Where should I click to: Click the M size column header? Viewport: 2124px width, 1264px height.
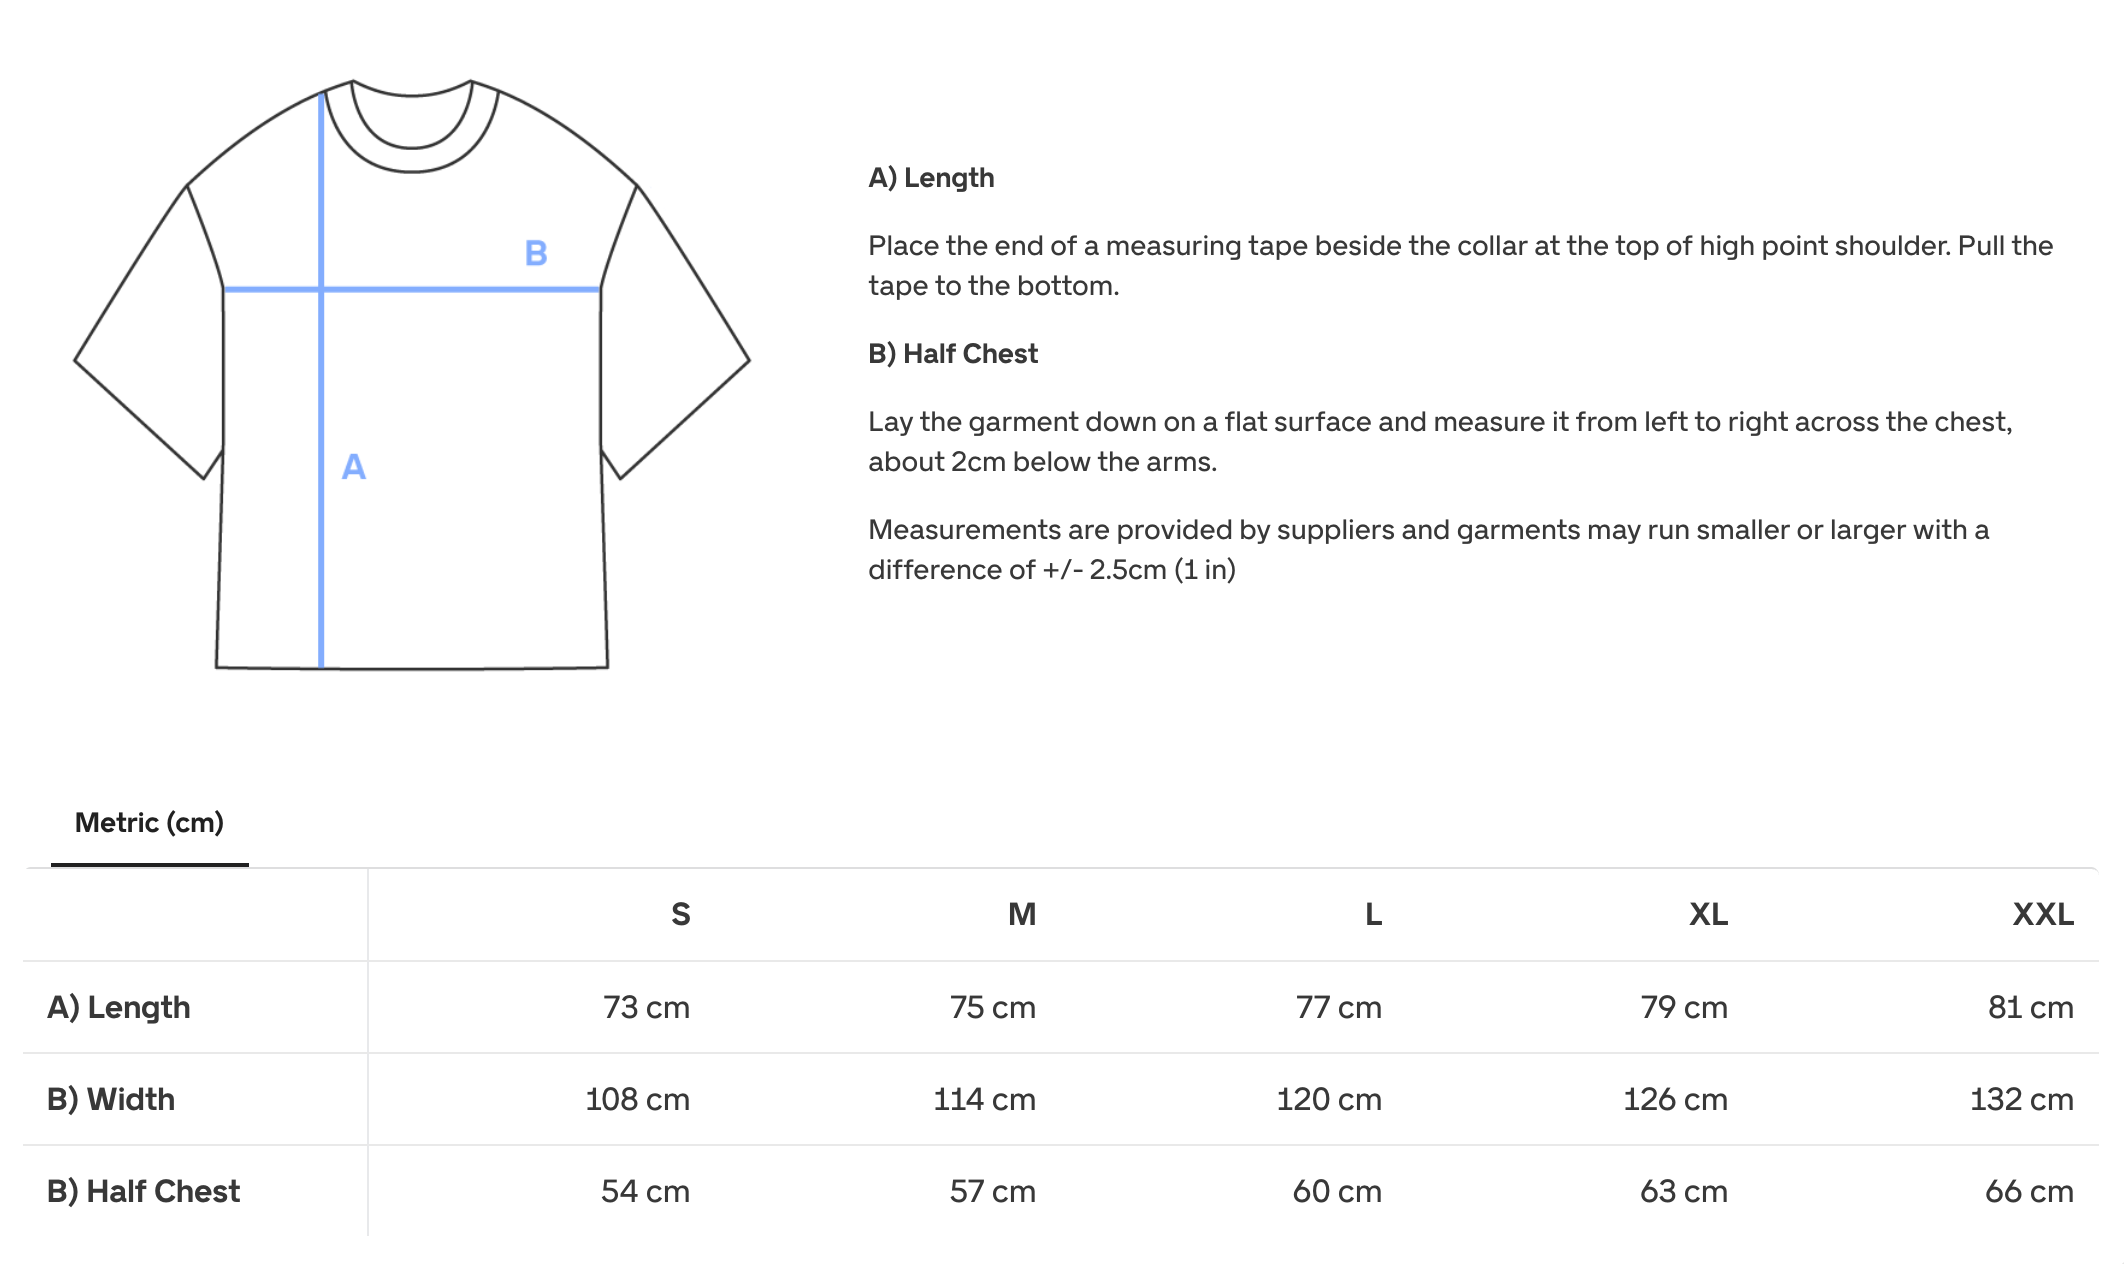(1021, 914)
